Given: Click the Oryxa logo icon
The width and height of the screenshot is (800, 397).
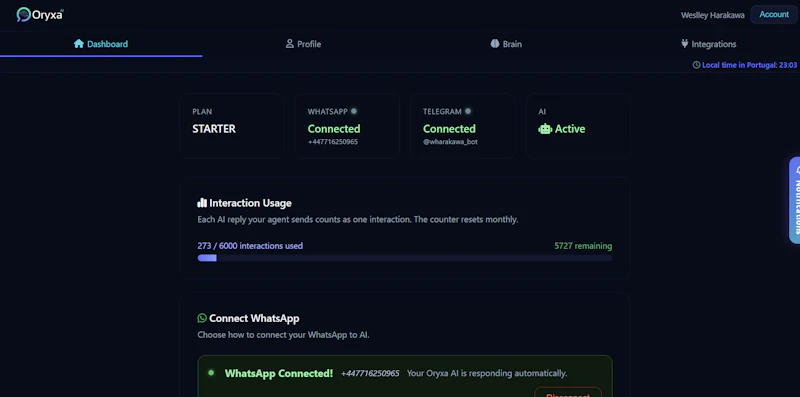Looking at the screenshot, I should click(x=23, y=14).
